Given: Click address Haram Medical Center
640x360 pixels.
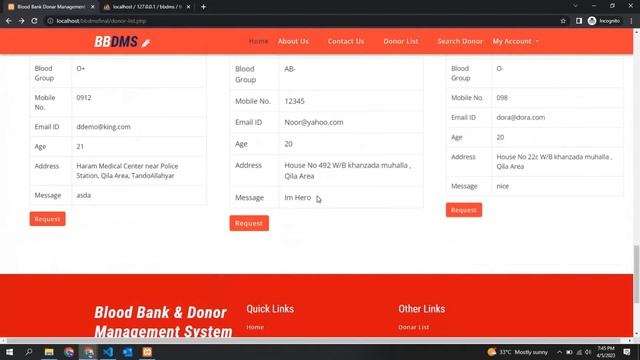Looking at the screenshot, I should click(x=127, y=171).
